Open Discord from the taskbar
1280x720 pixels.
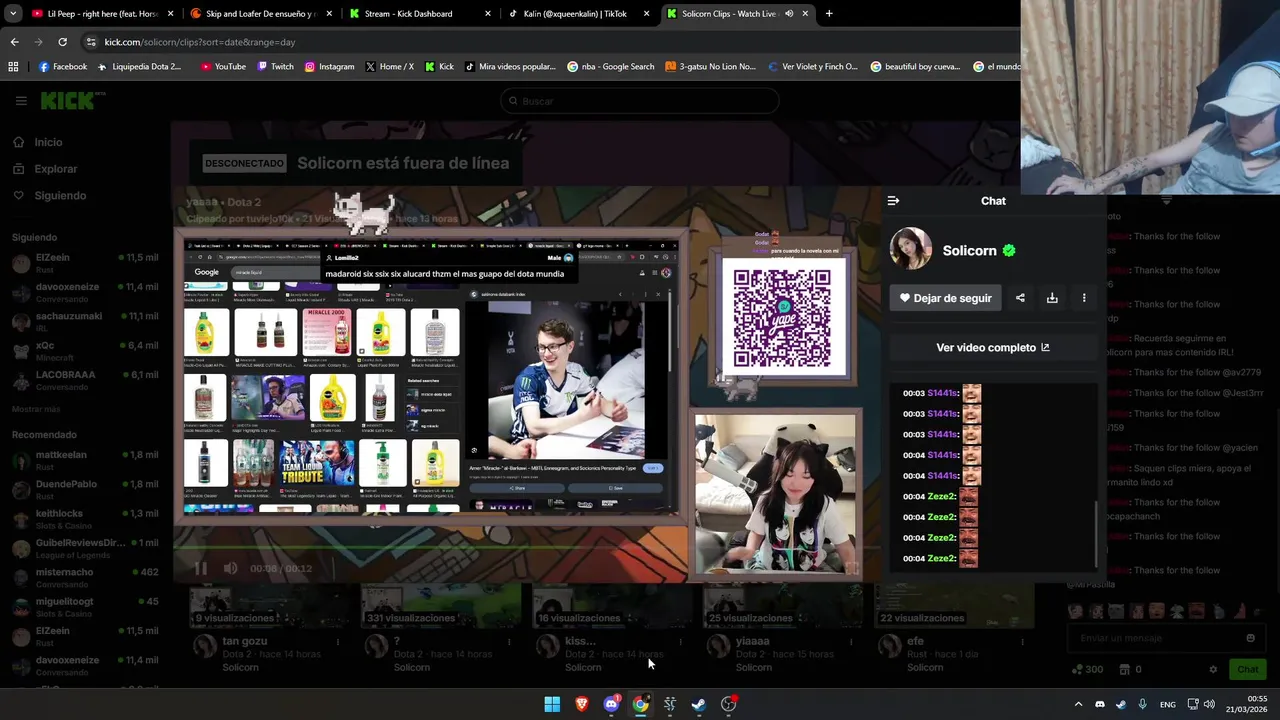pos(611,704)
